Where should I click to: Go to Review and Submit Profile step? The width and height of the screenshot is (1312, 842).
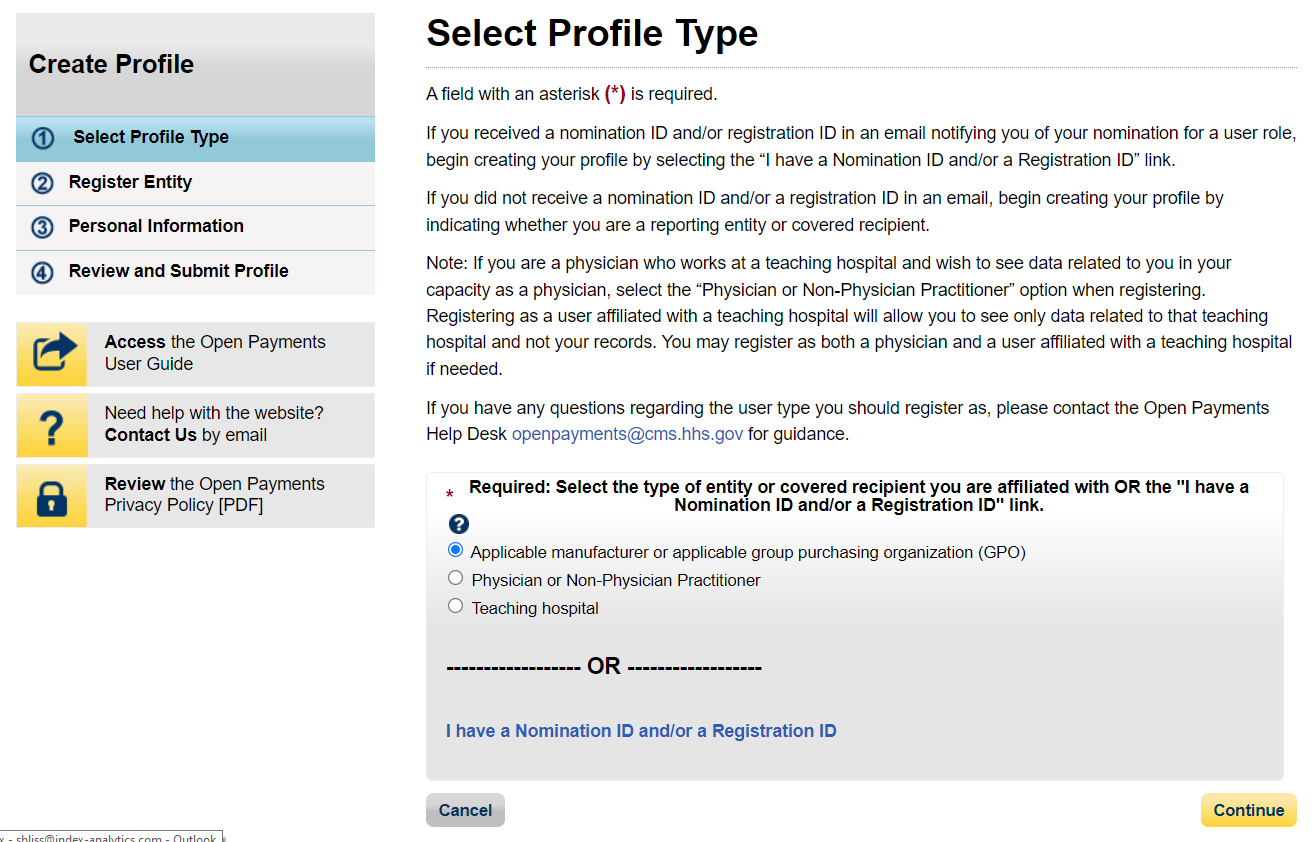click(x=178, y=271)
